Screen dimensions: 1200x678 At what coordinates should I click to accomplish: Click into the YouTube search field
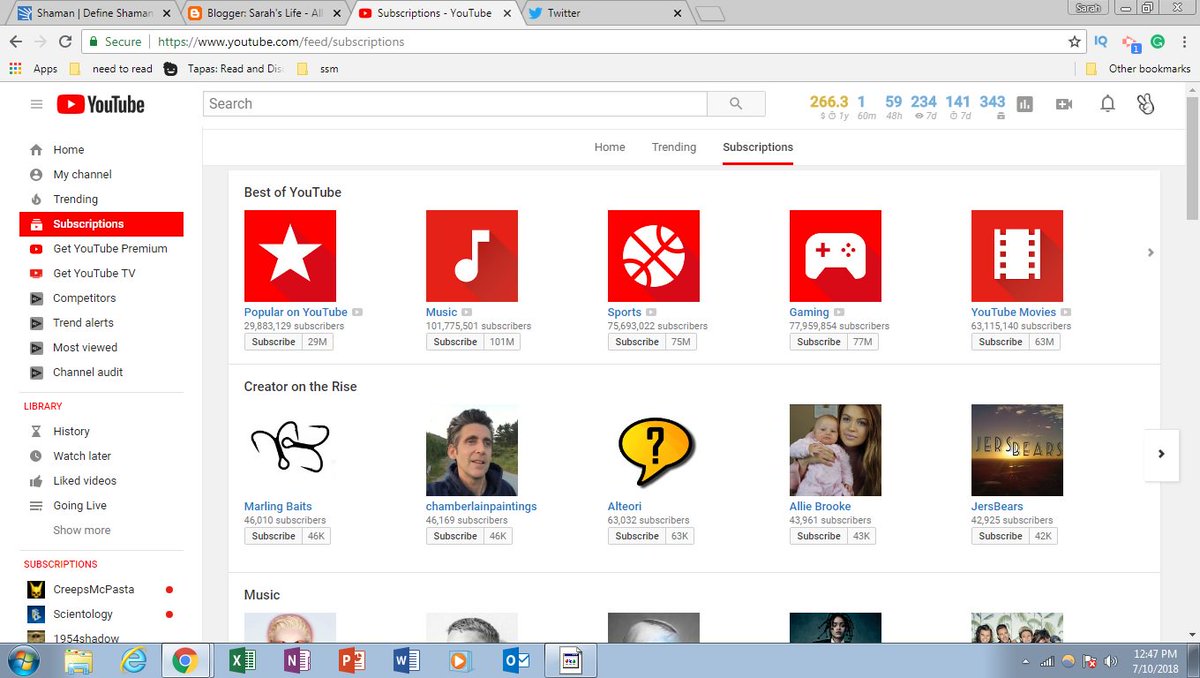[455, 104]
